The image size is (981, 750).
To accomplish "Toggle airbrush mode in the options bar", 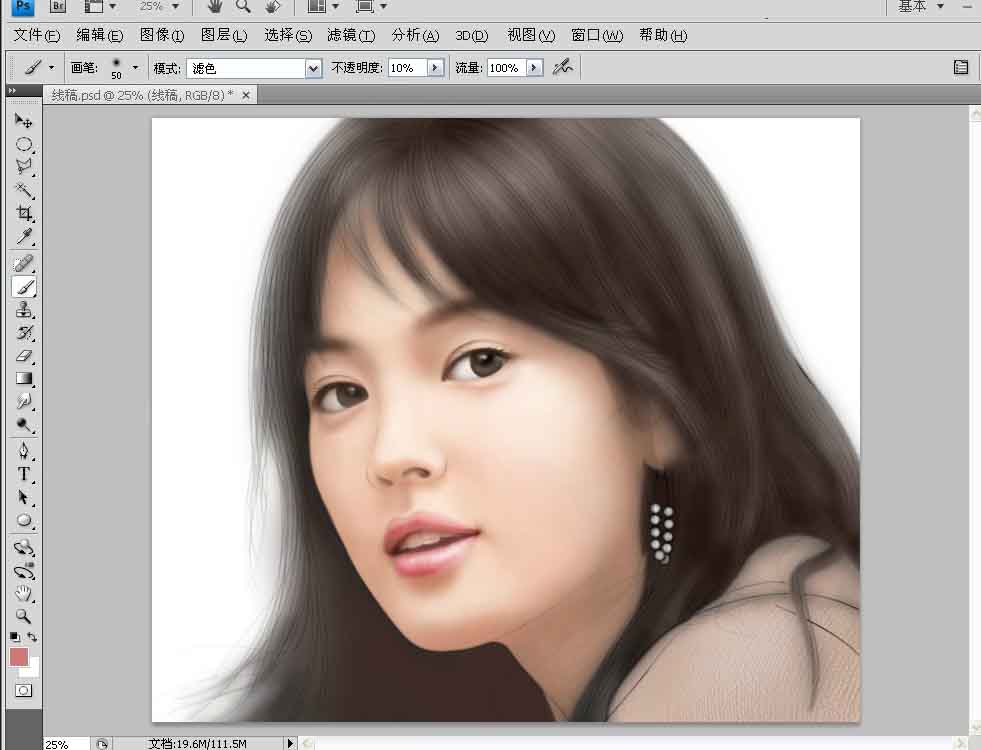I will pyautogui.click(x=562, y=67).
